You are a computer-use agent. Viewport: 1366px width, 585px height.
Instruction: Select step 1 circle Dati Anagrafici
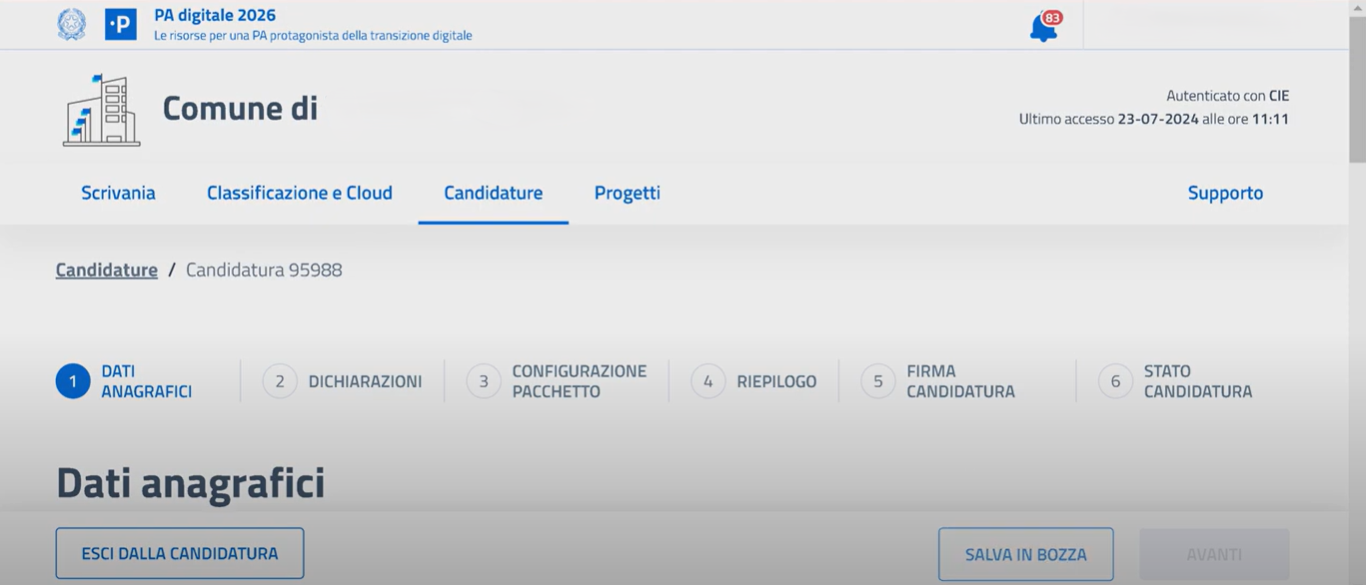pyautogui.click(x=73, y=382)
